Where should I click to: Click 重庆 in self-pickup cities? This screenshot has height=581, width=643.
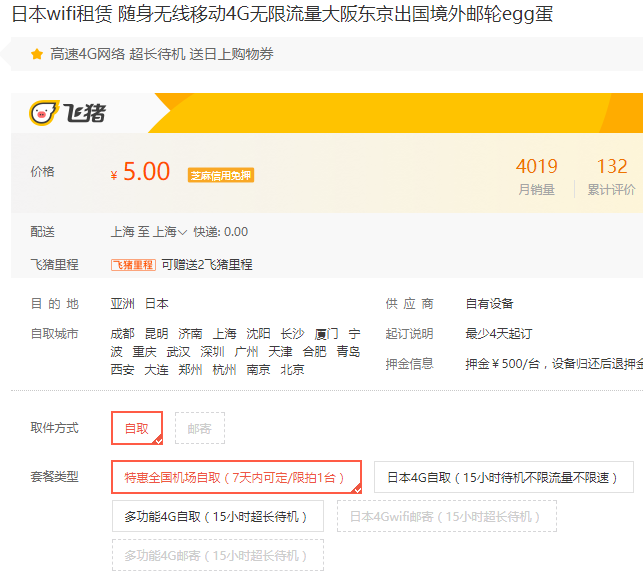point(144,352)
